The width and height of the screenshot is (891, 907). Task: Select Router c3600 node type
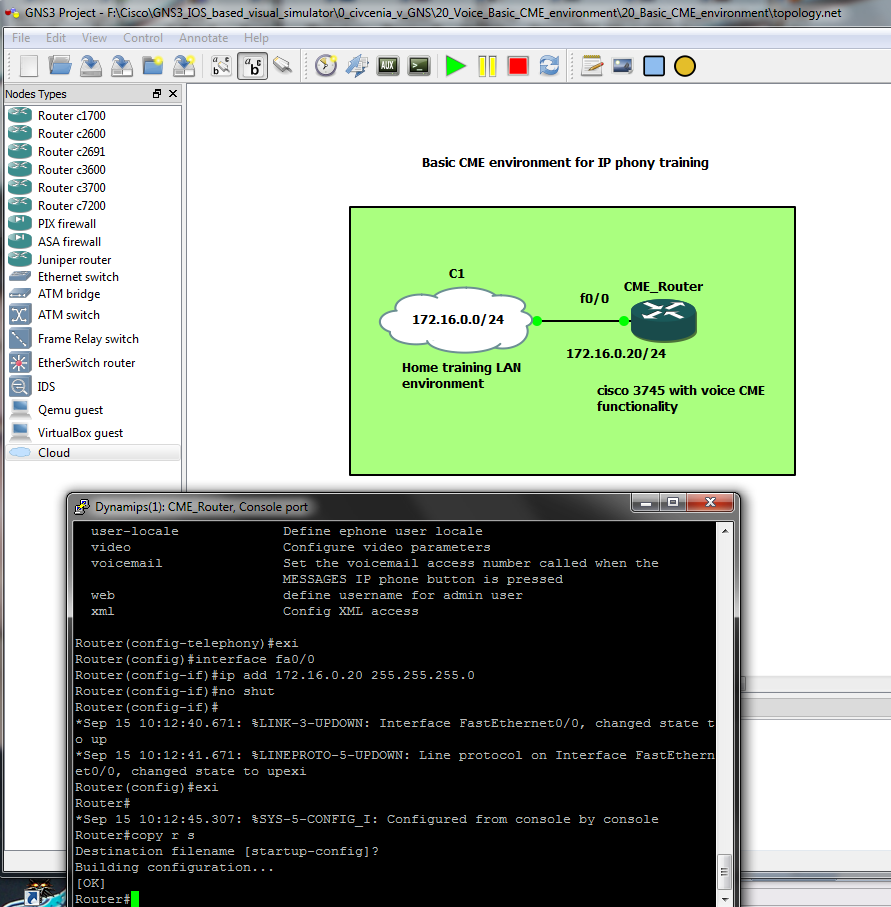(x=93, y=169)
